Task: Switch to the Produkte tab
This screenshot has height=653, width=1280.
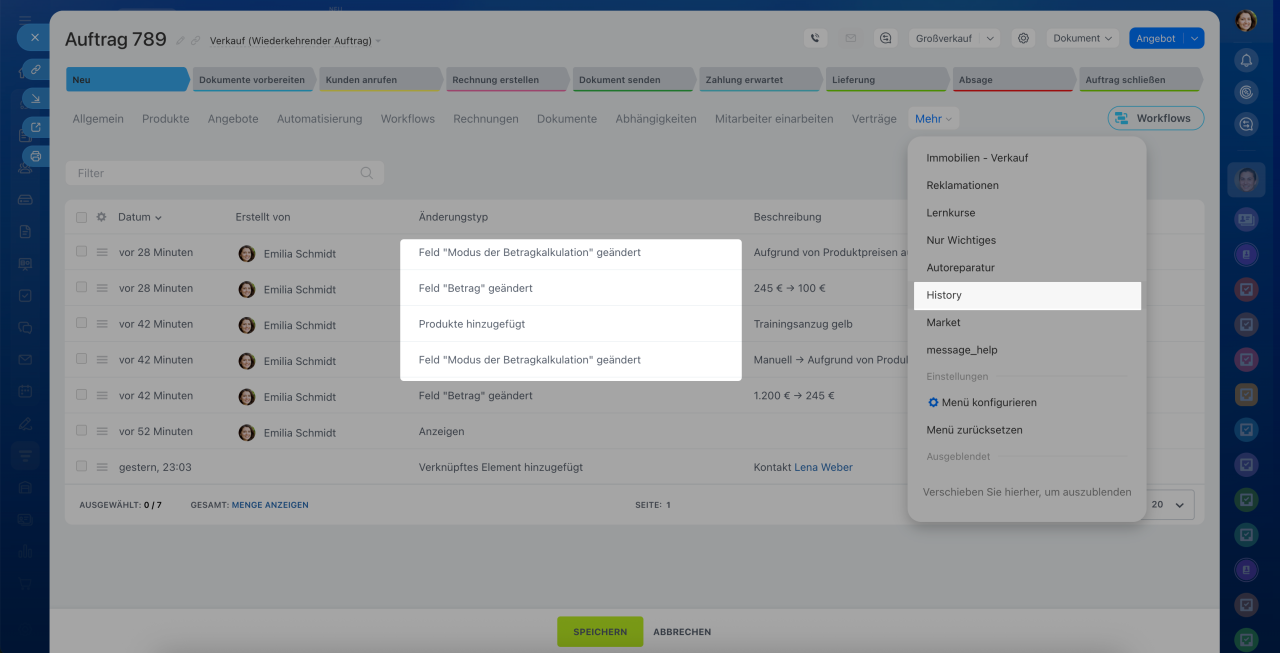Action: [x=166, y=119]
